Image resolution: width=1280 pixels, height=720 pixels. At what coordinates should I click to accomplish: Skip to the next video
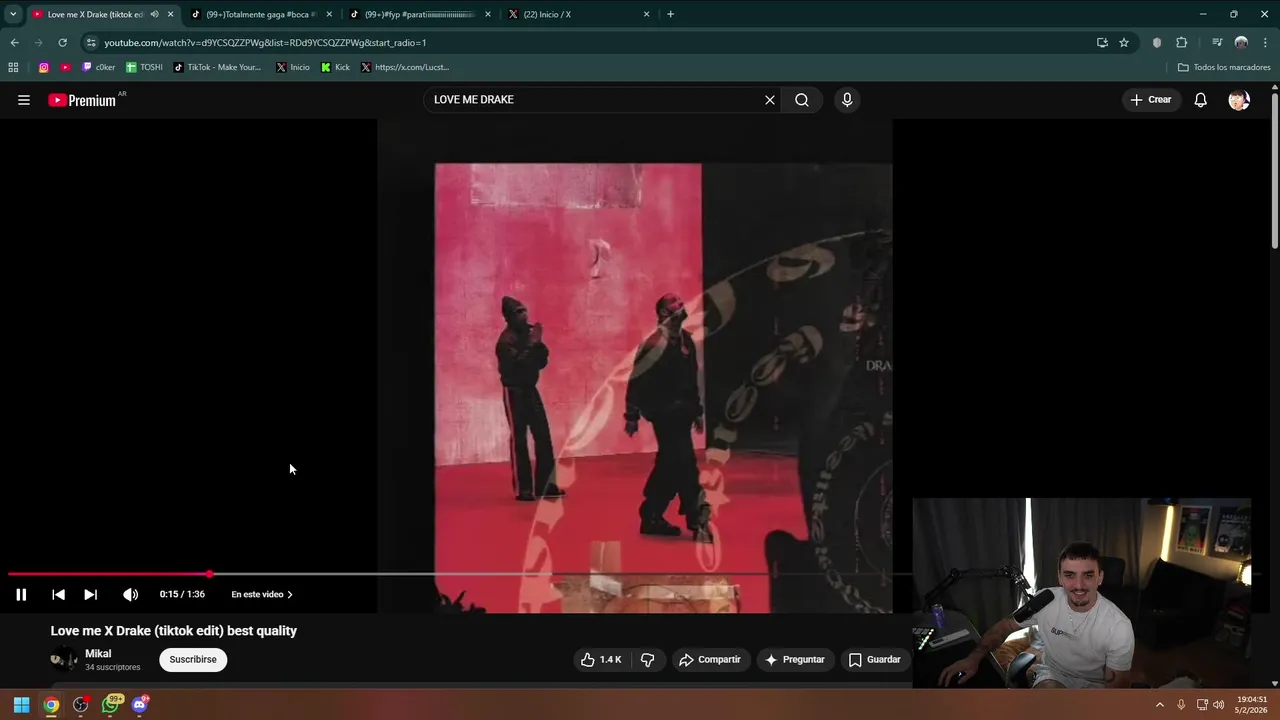[90, 594]
